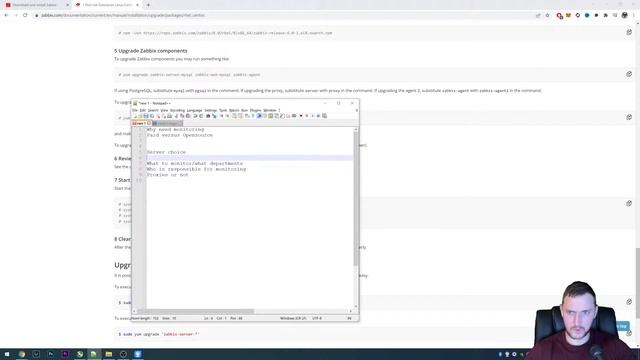
Task: Click the Print icon in Notepad++ toolbar
Action: 169,116
